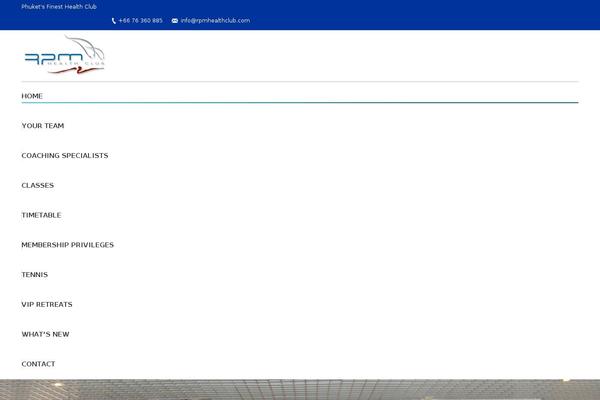View the TIMETABLE page

click(x=41, y=215)
